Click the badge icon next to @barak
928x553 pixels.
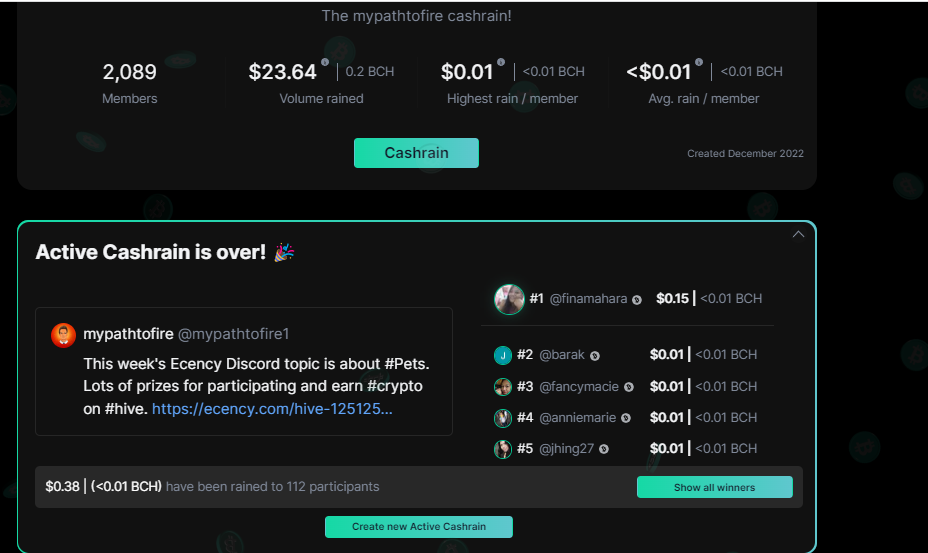(x=595, y=356)
